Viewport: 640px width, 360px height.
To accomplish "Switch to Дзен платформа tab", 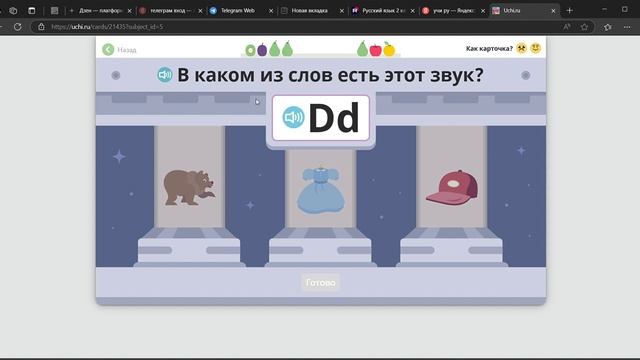I will (100, 11).
